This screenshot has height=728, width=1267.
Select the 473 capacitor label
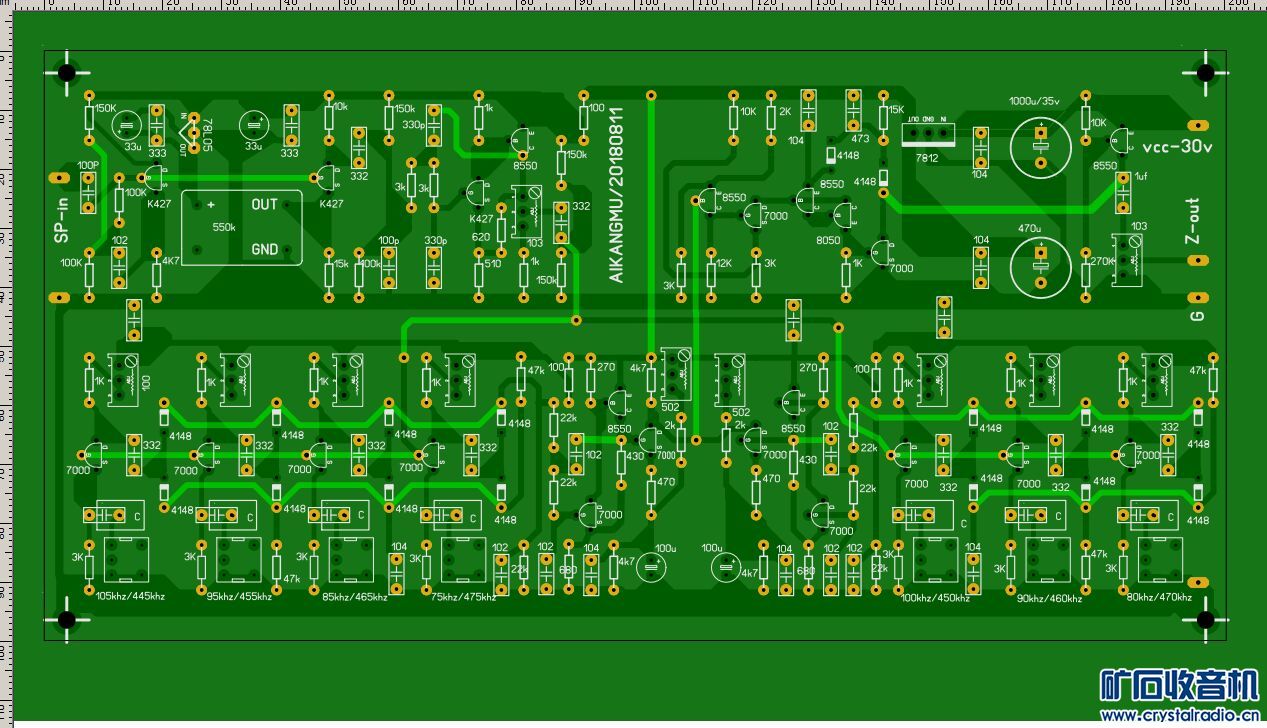click(x=860, y=140)
